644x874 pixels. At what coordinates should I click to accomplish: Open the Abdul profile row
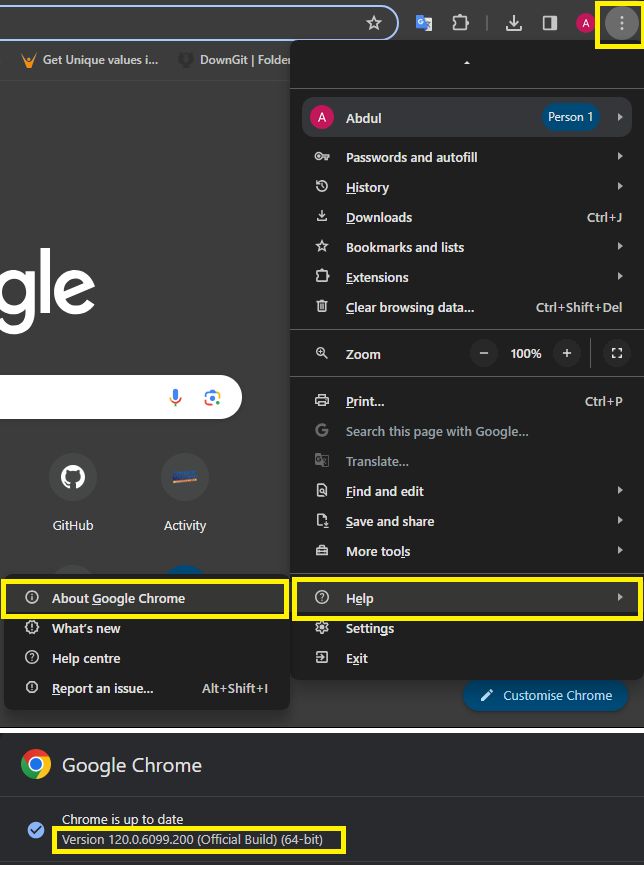[x=467, y=118]
